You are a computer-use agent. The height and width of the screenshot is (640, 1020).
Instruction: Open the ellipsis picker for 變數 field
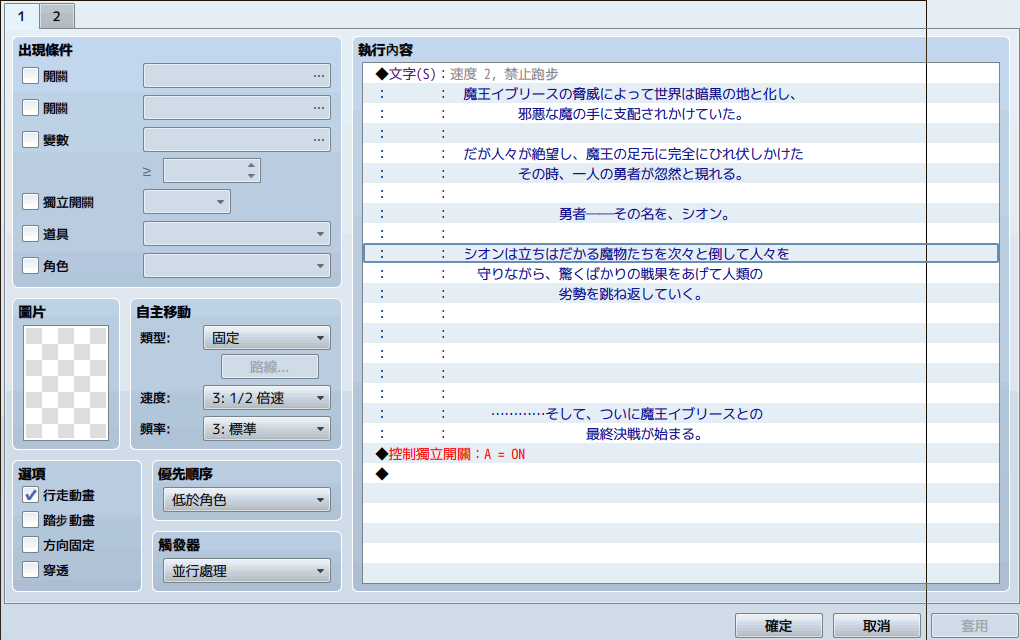[319, 140]
